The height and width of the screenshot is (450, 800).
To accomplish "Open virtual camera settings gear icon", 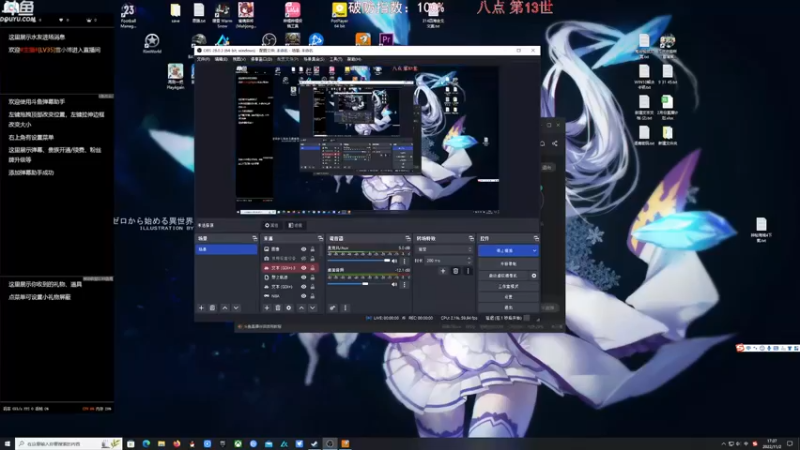I will pyautogui.click(x=534, y=276).
